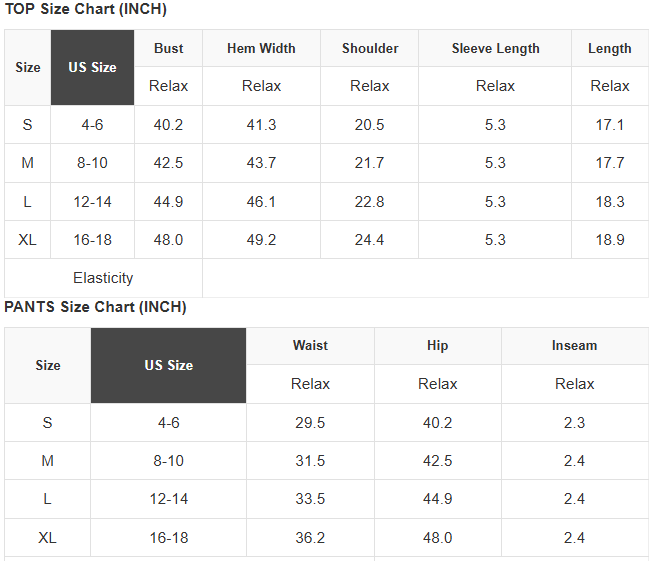Click the "Shoulder" column header
The image size is (652, 561).
(x=370, y=48)
